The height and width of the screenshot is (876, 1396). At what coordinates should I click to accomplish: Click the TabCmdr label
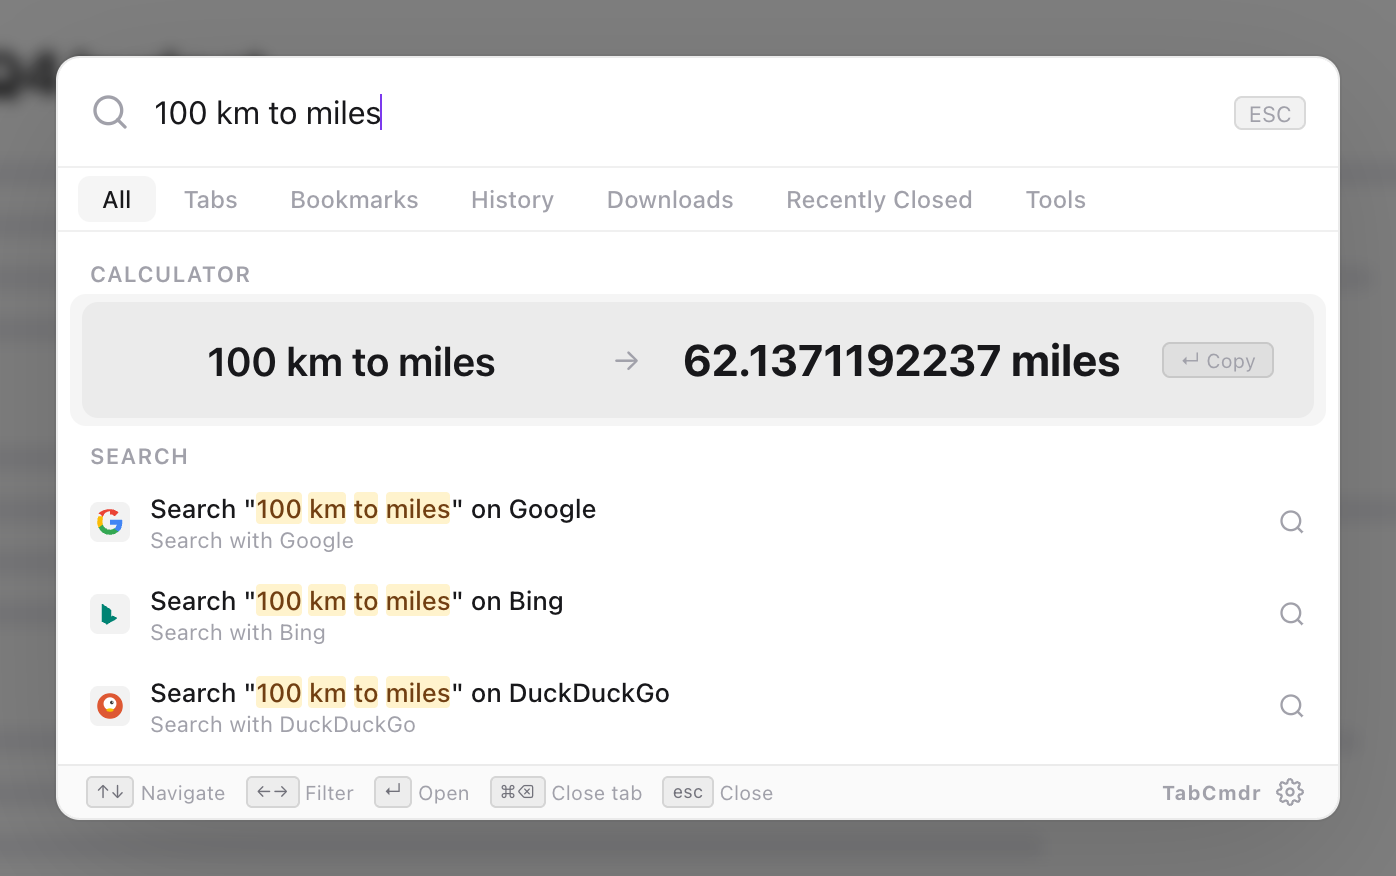(1211, 793)
